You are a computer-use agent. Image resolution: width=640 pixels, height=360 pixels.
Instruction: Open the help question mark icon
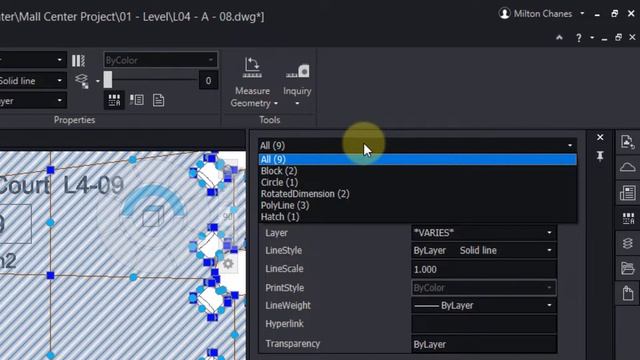[x=578, y=38]
